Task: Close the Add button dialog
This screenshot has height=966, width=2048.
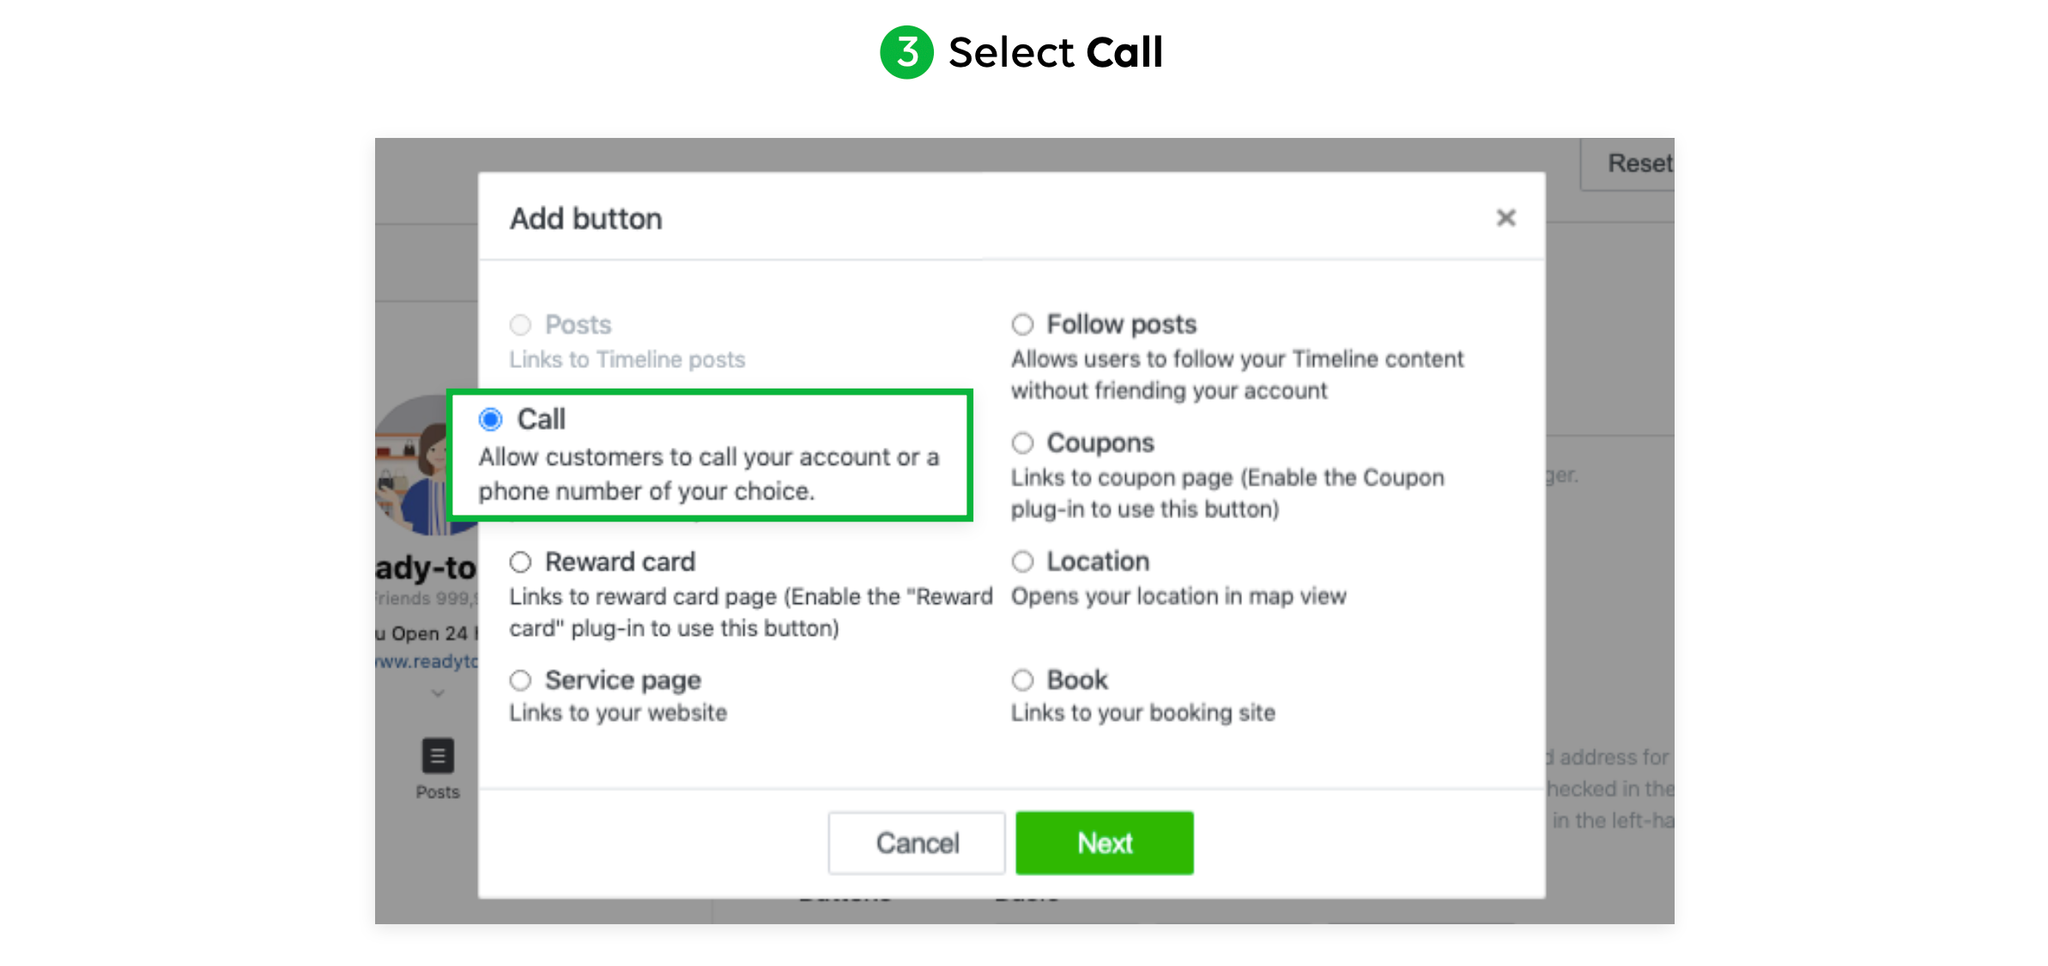Action: click(x=1505, y=218)
